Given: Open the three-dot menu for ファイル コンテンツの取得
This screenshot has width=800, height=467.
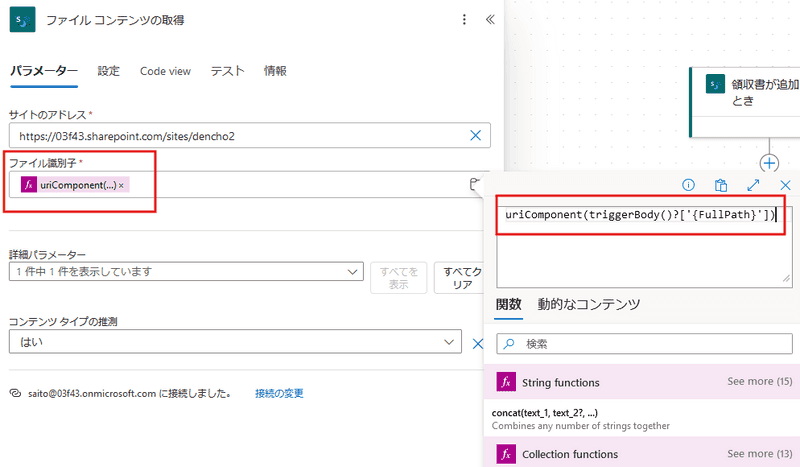Looking at the screenshot, I should point(464,20).
